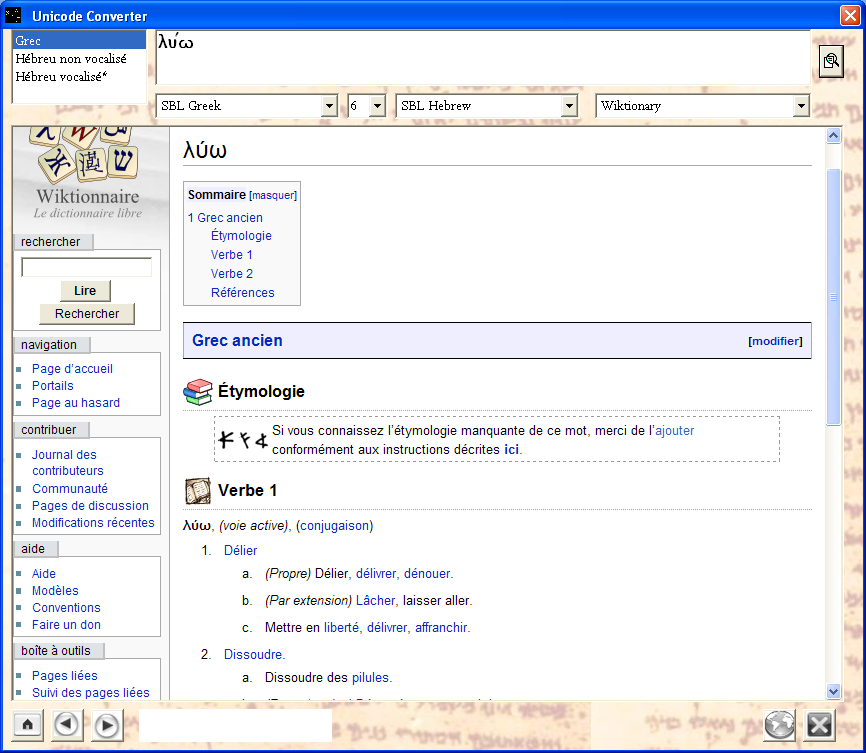Screen dimensions: 866x753
Task: Open Journal des contributeurs link
Action: pos(67,462)
